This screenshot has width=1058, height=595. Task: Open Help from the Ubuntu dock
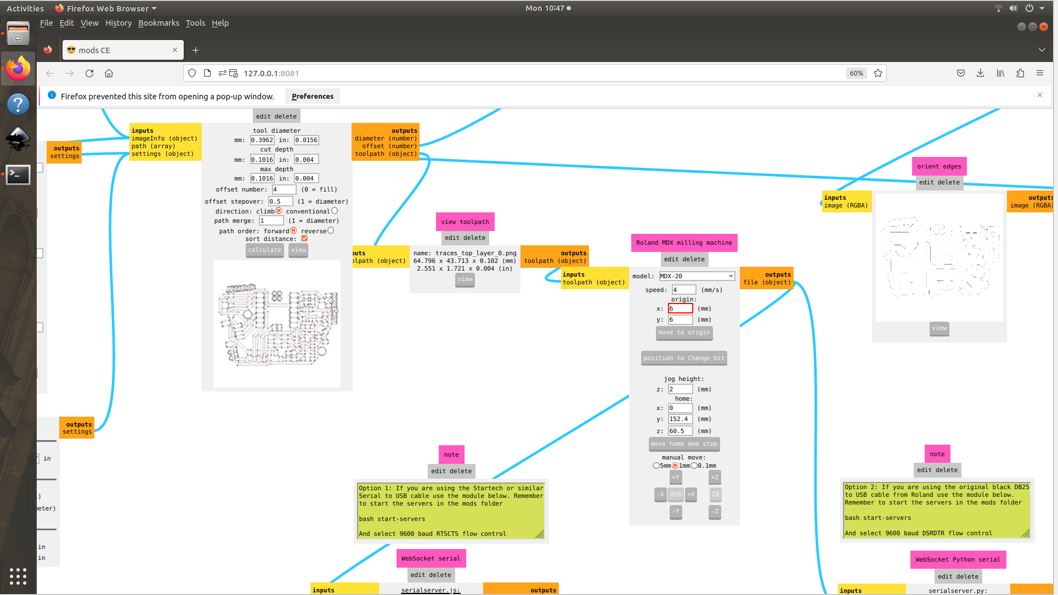pos(18,104)
